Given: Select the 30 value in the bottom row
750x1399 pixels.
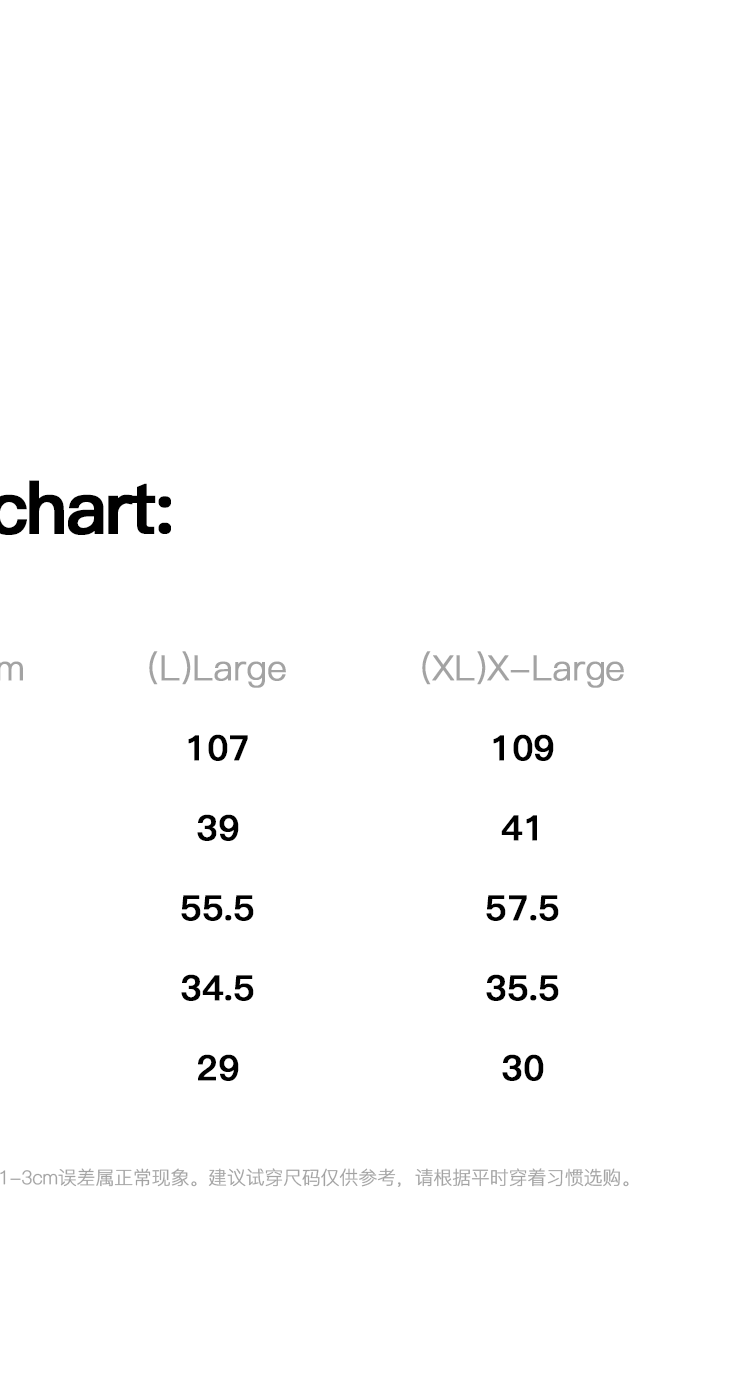Looking at the screenshot, I should tap(522, 1068).
